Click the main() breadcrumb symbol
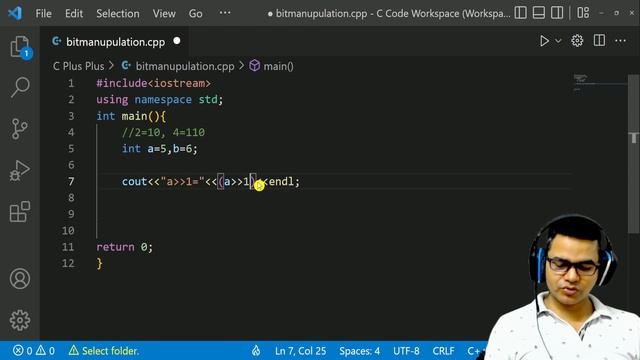 tap(278, 66)
